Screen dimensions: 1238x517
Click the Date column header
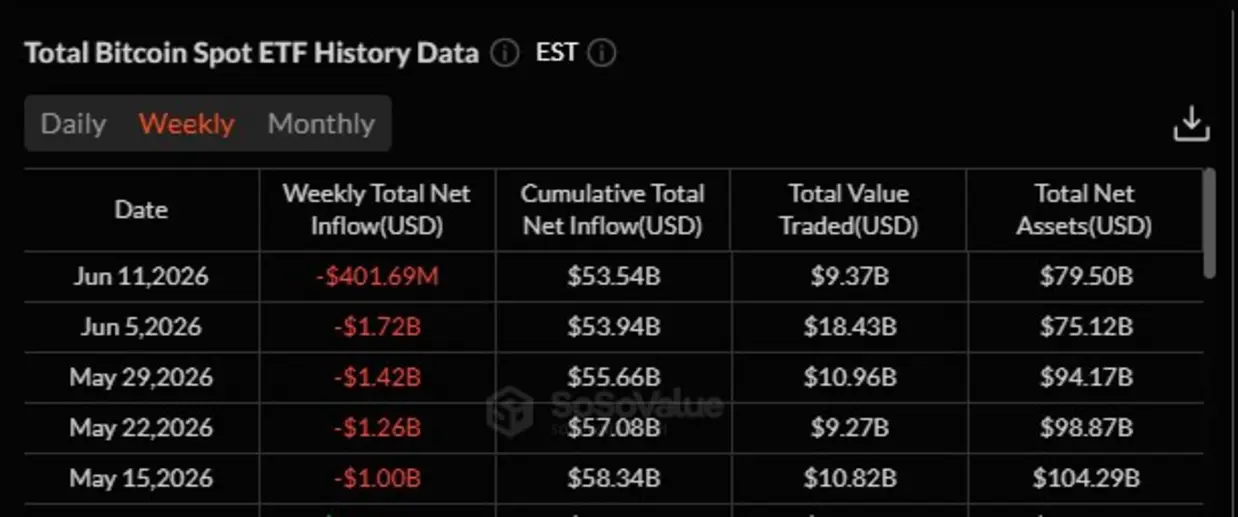pyautogui.click(x=141, y=210)
